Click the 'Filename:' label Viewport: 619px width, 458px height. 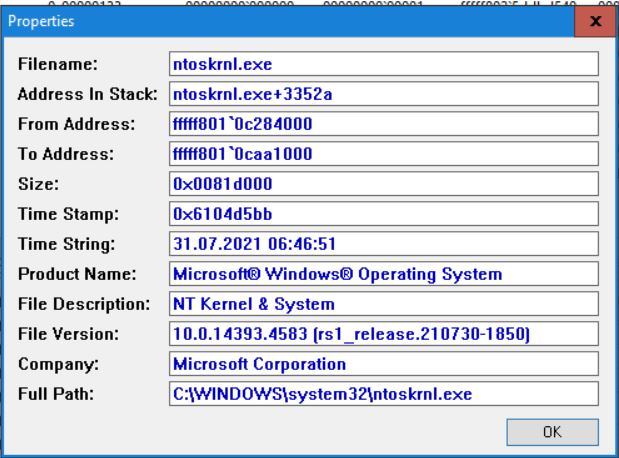58,64
